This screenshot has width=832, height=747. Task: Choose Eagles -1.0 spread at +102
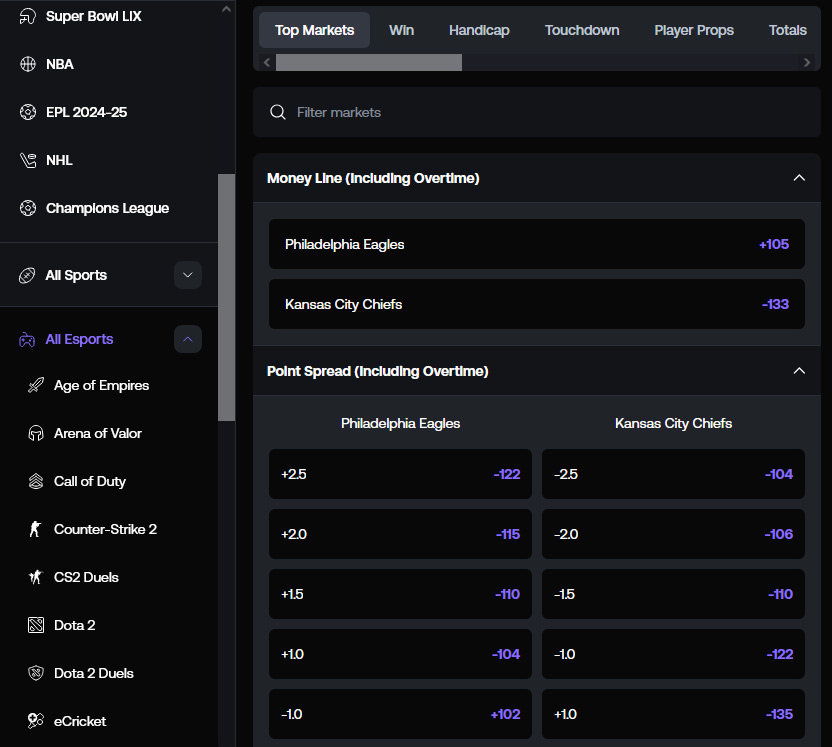click(x=400, y=714)
